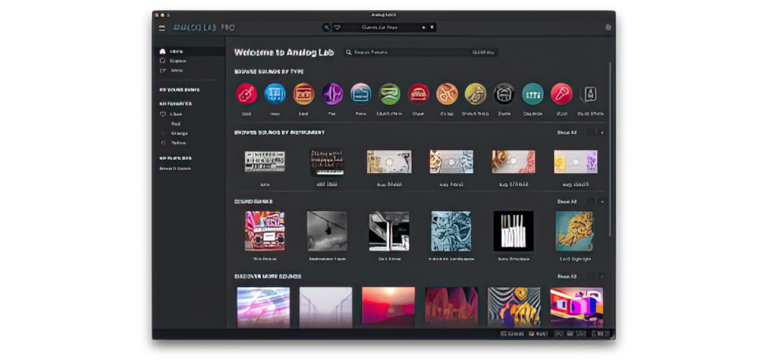Toggle the Keys button in bottom status bar

click(x=538, y=334)
